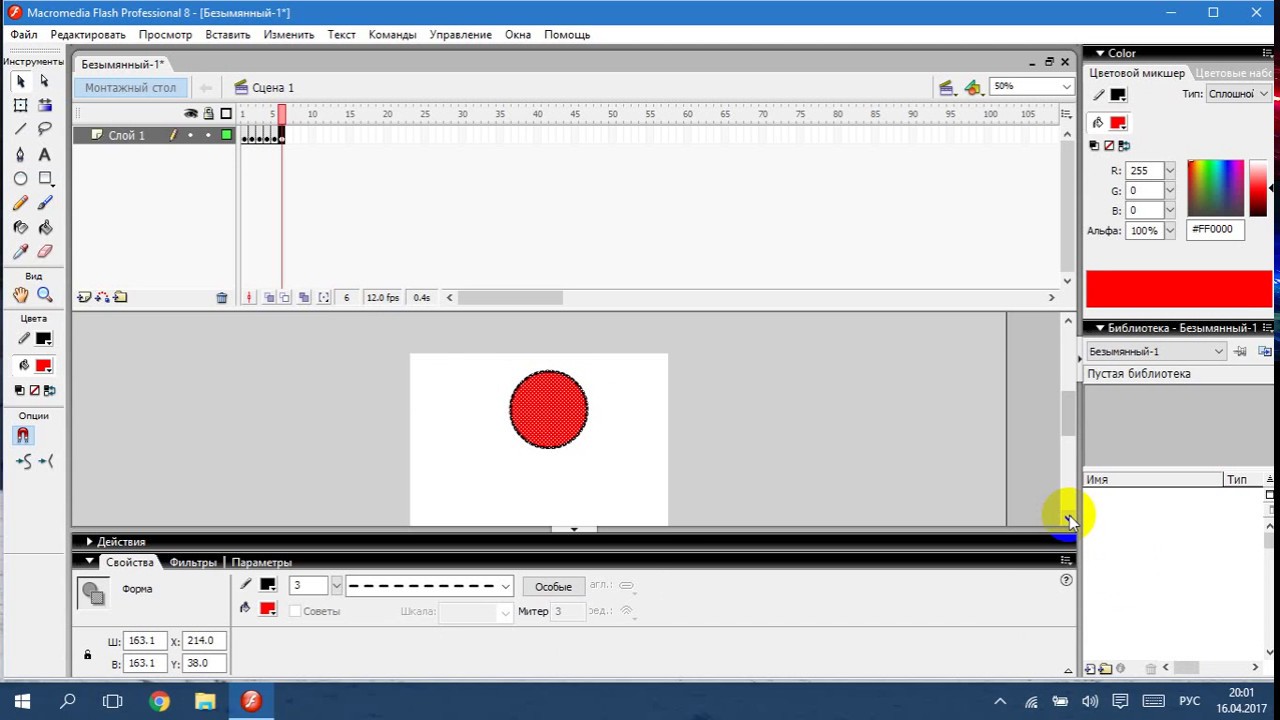Click the hex color field #FF0000
Image resolution: width=1280 pixels, height=720 pixels.
pos(1216,230)
